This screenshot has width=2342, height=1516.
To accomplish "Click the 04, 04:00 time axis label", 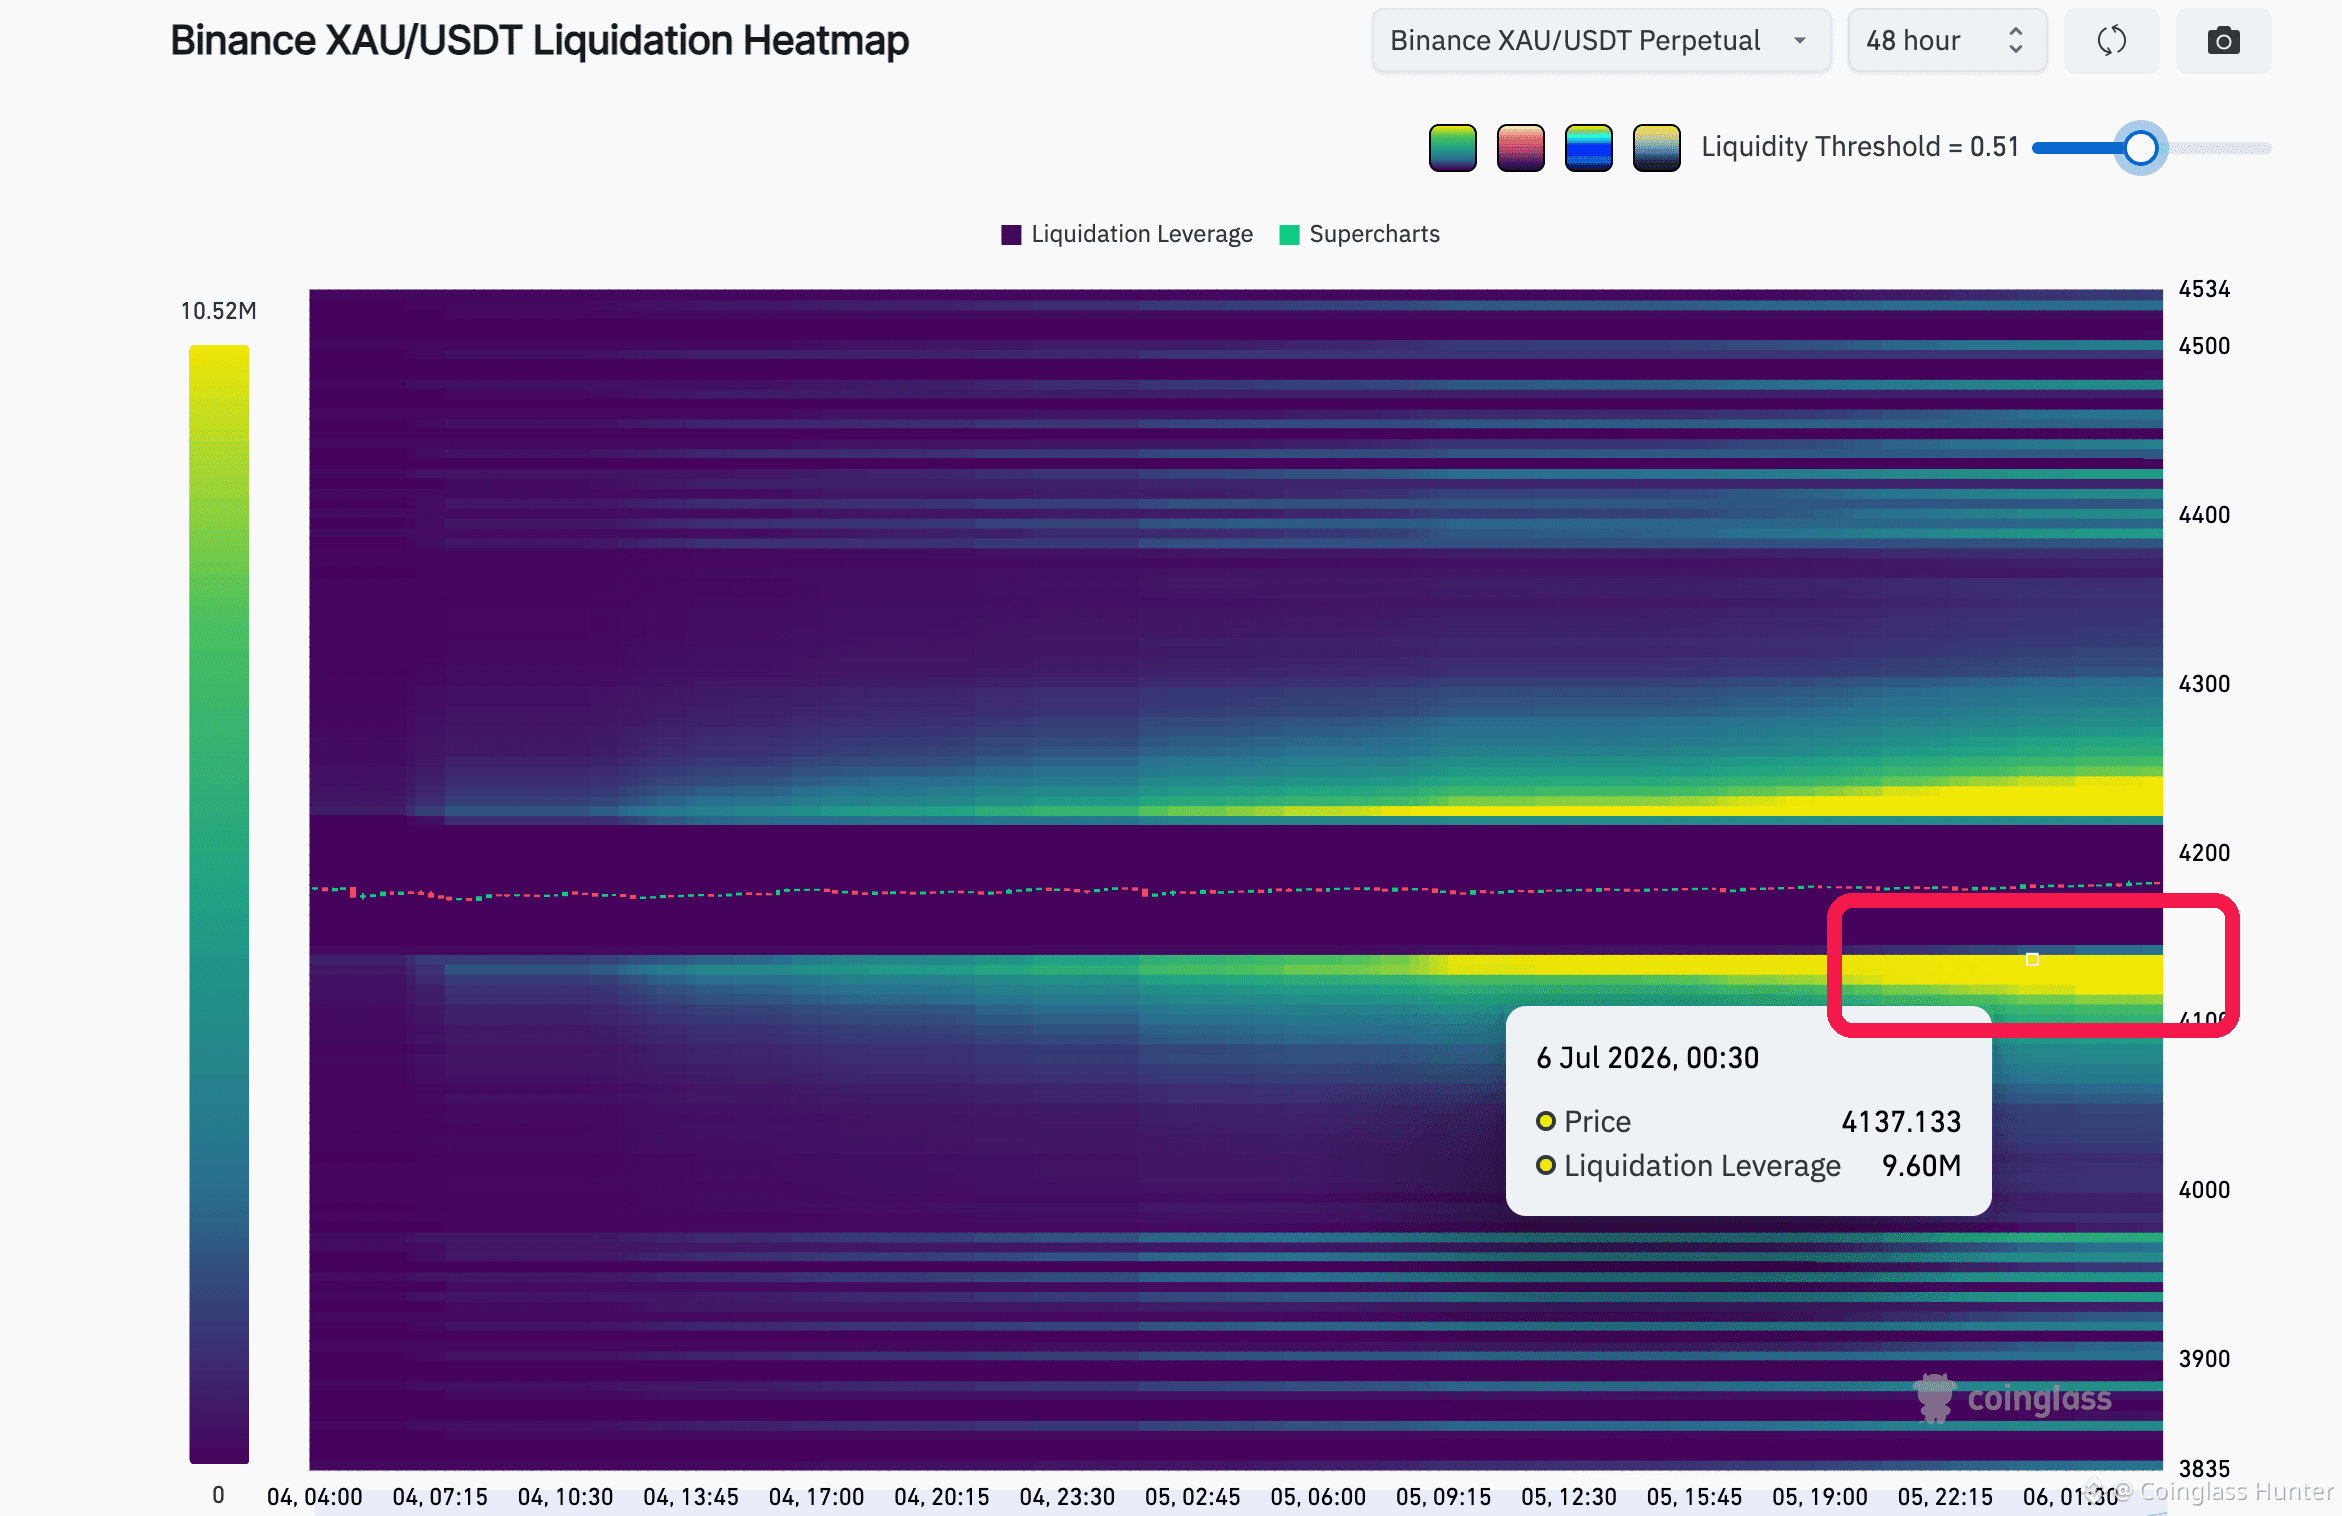I will pyautogui.click(x=315, y=1497).
